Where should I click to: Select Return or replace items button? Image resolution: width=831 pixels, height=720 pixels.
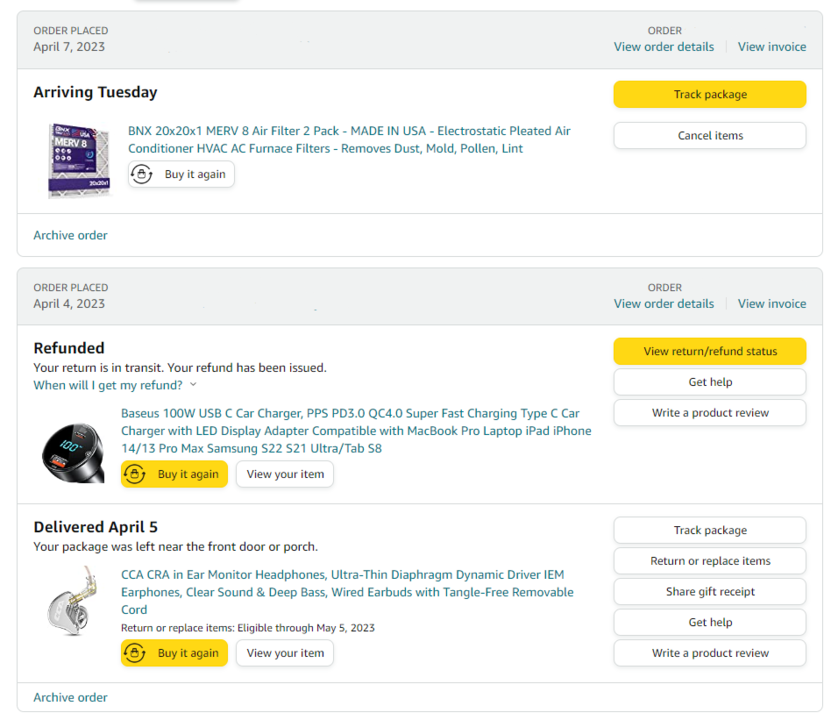709,561
